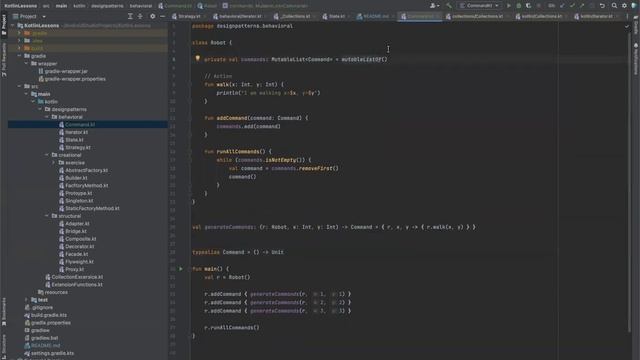Open the CommandKt run configuration dropdown
The width and height of the screenshot is (640, 360).
480,6
